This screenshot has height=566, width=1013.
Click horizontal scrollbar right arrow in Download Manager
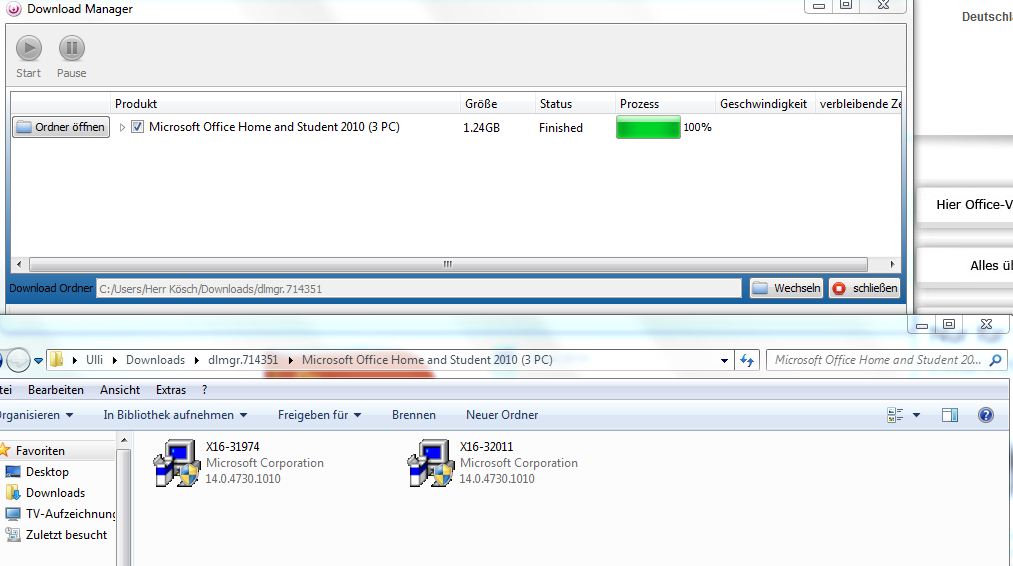[x=892, y=264]
